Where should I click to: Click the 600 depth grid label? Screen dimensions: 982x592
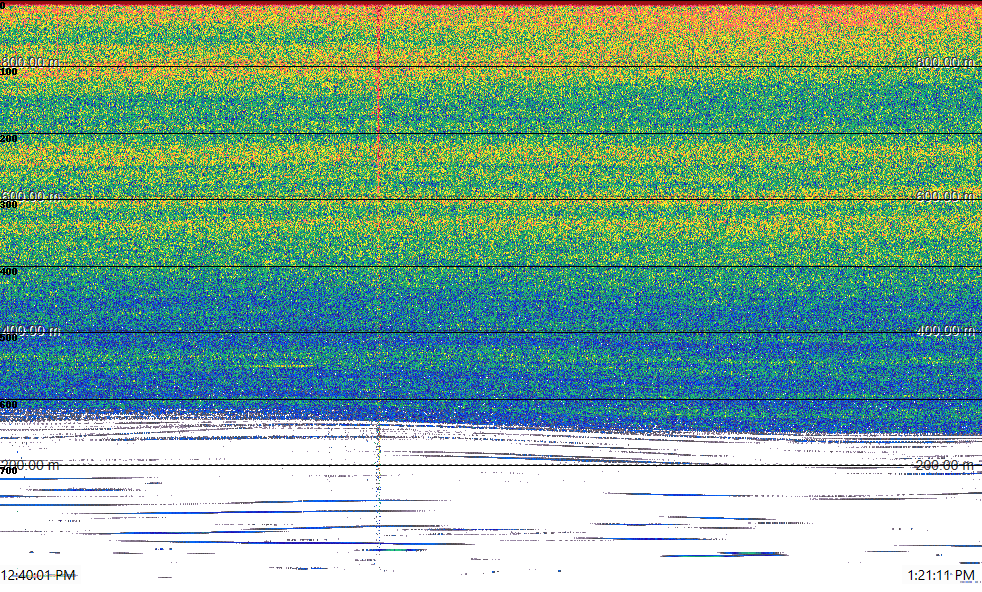9,405
